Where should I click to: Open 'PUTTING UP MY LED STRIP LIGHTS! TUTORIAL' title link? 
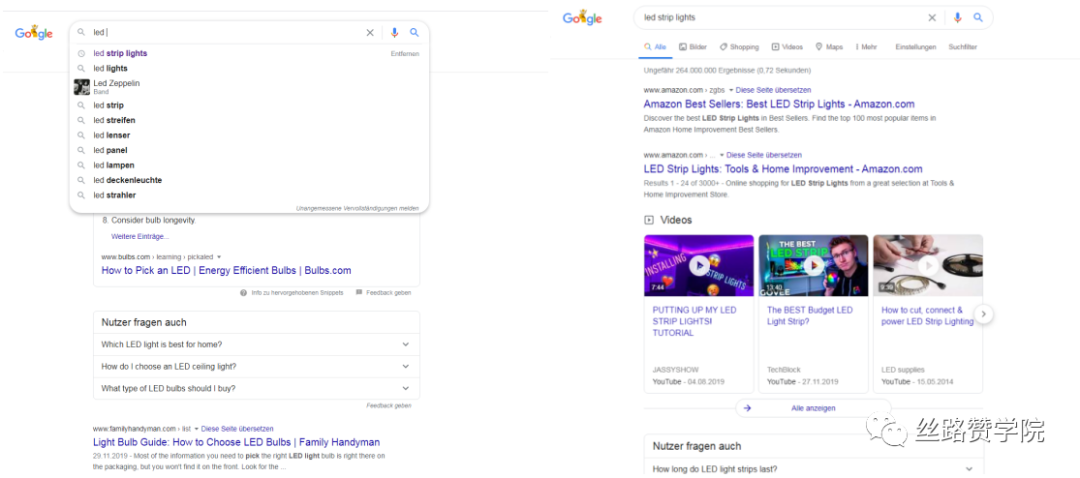click(x=694, y=321)
